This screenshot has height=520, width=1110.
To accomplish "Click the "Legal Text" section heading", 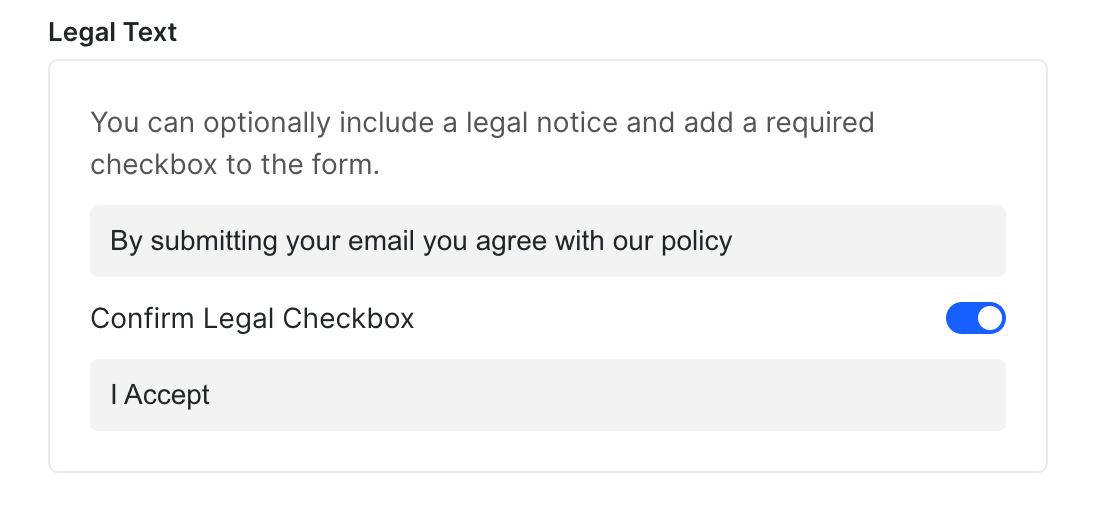I will pos(112,32).
